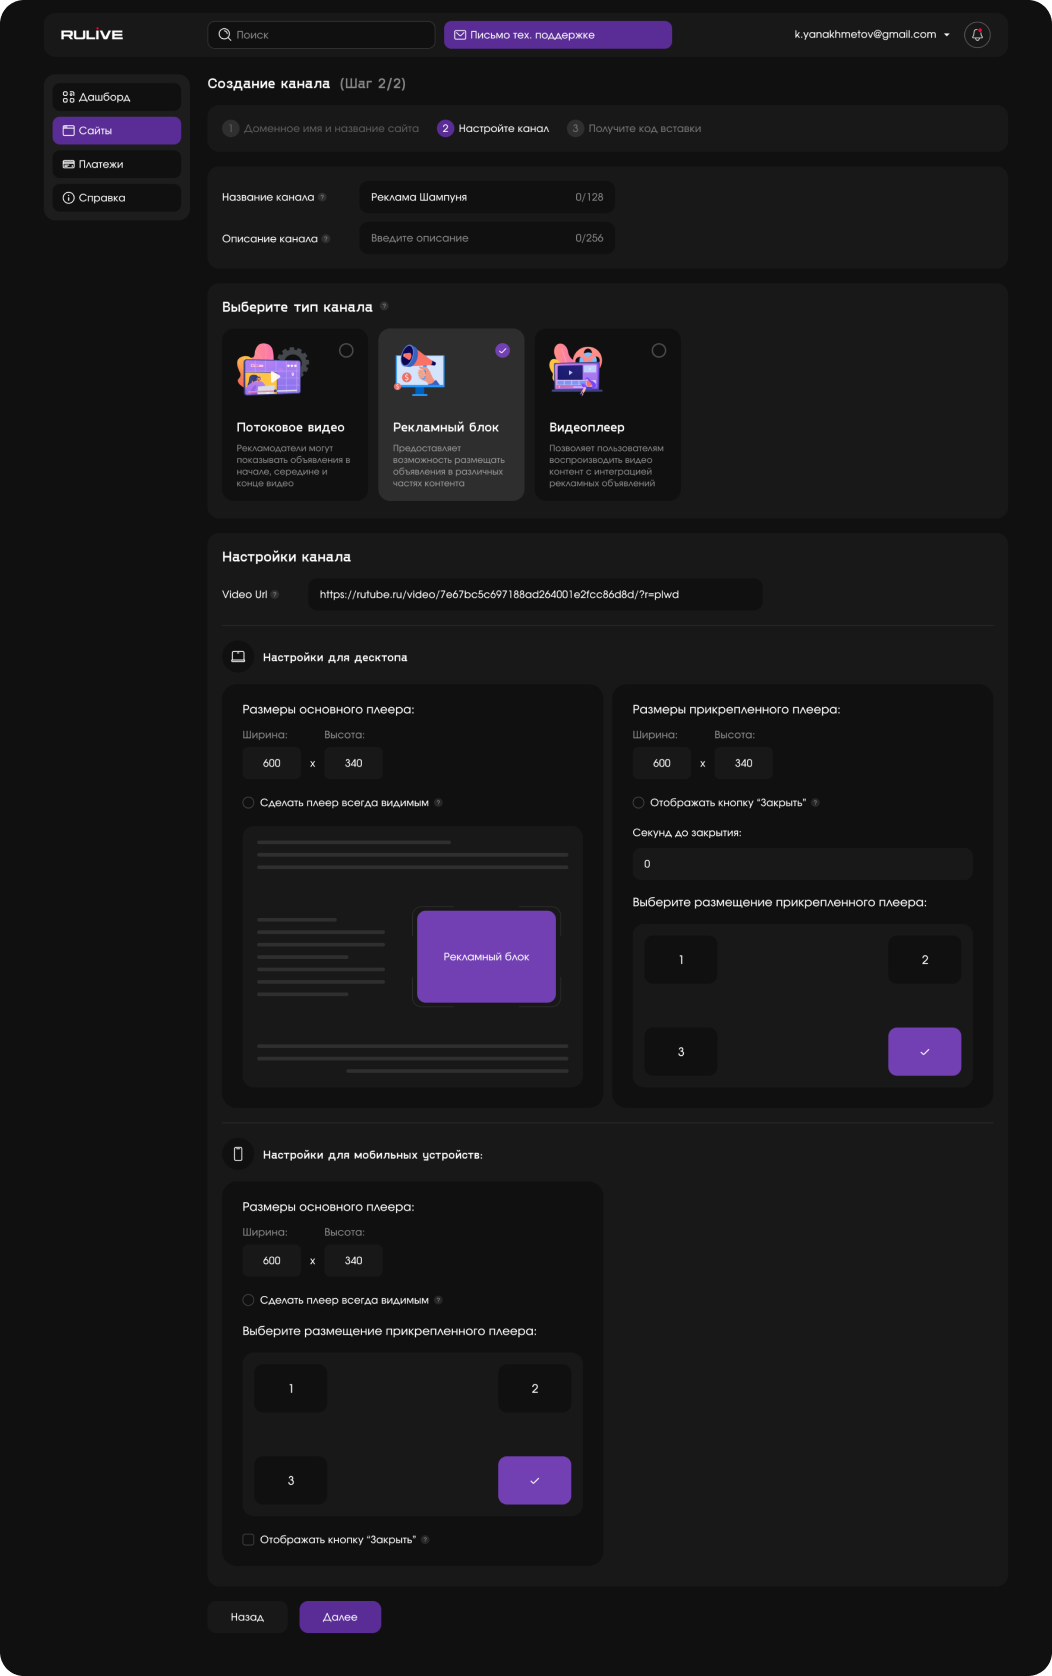The height and width of the screenshot is (1676, 1052).
Task: Click help icon next to Название канала
Action: (x=322, y=198)
